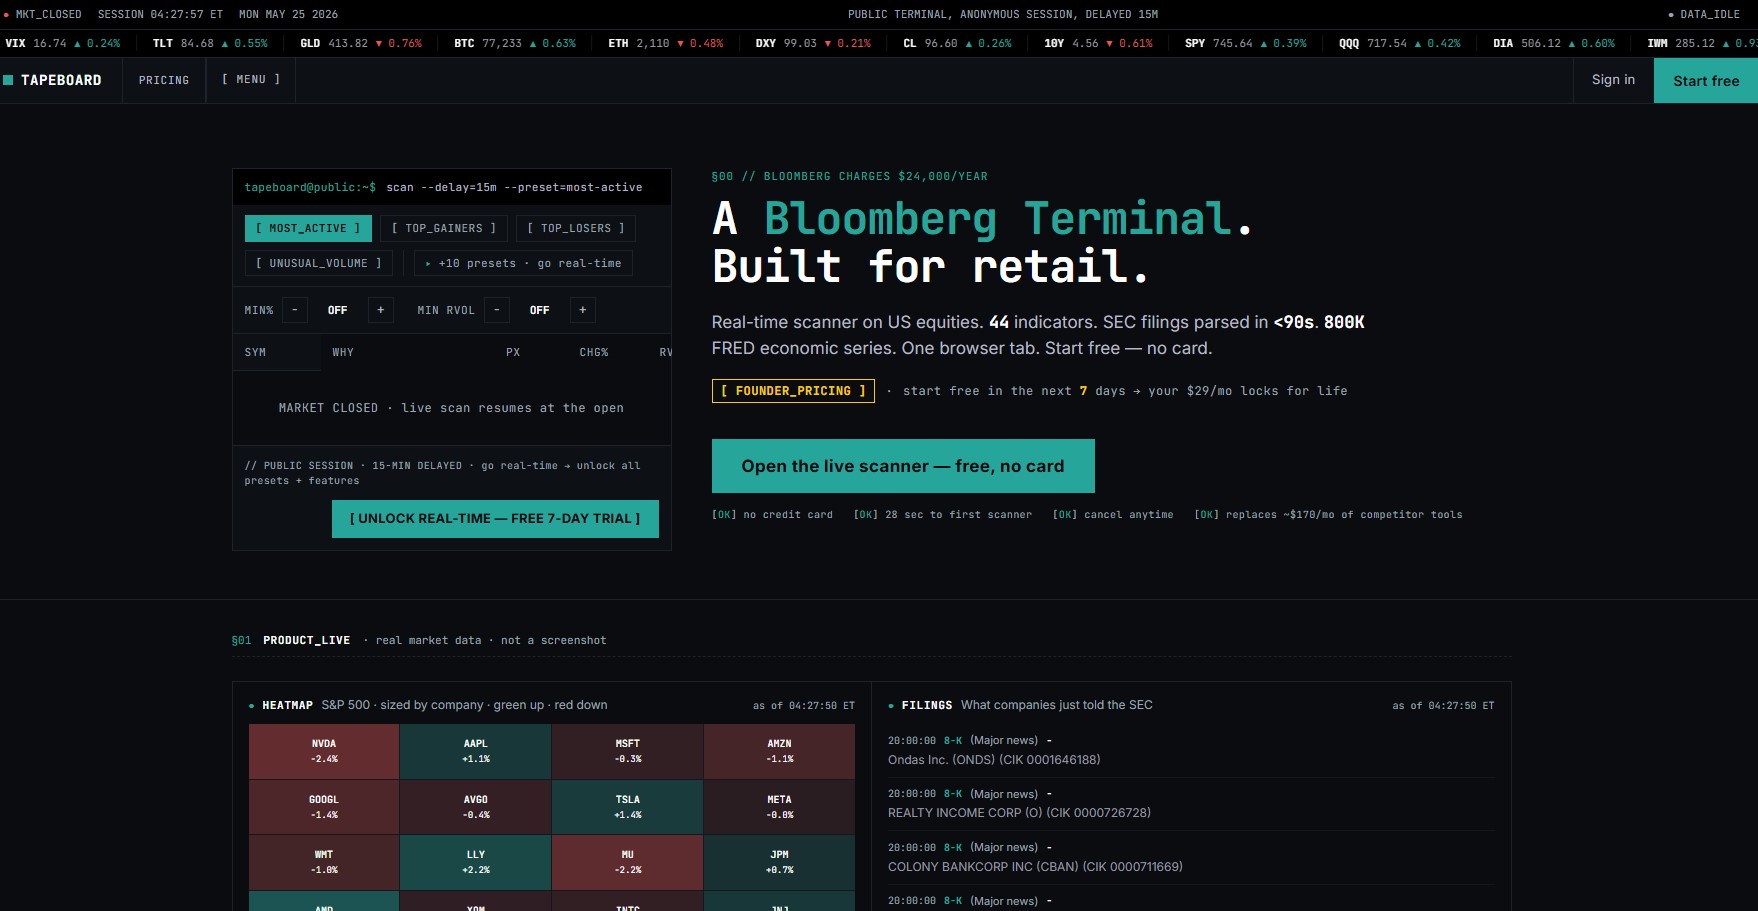Screen dimensions: 1758x911
Task: Open the PRICING page link
Action: coord(164,80)
